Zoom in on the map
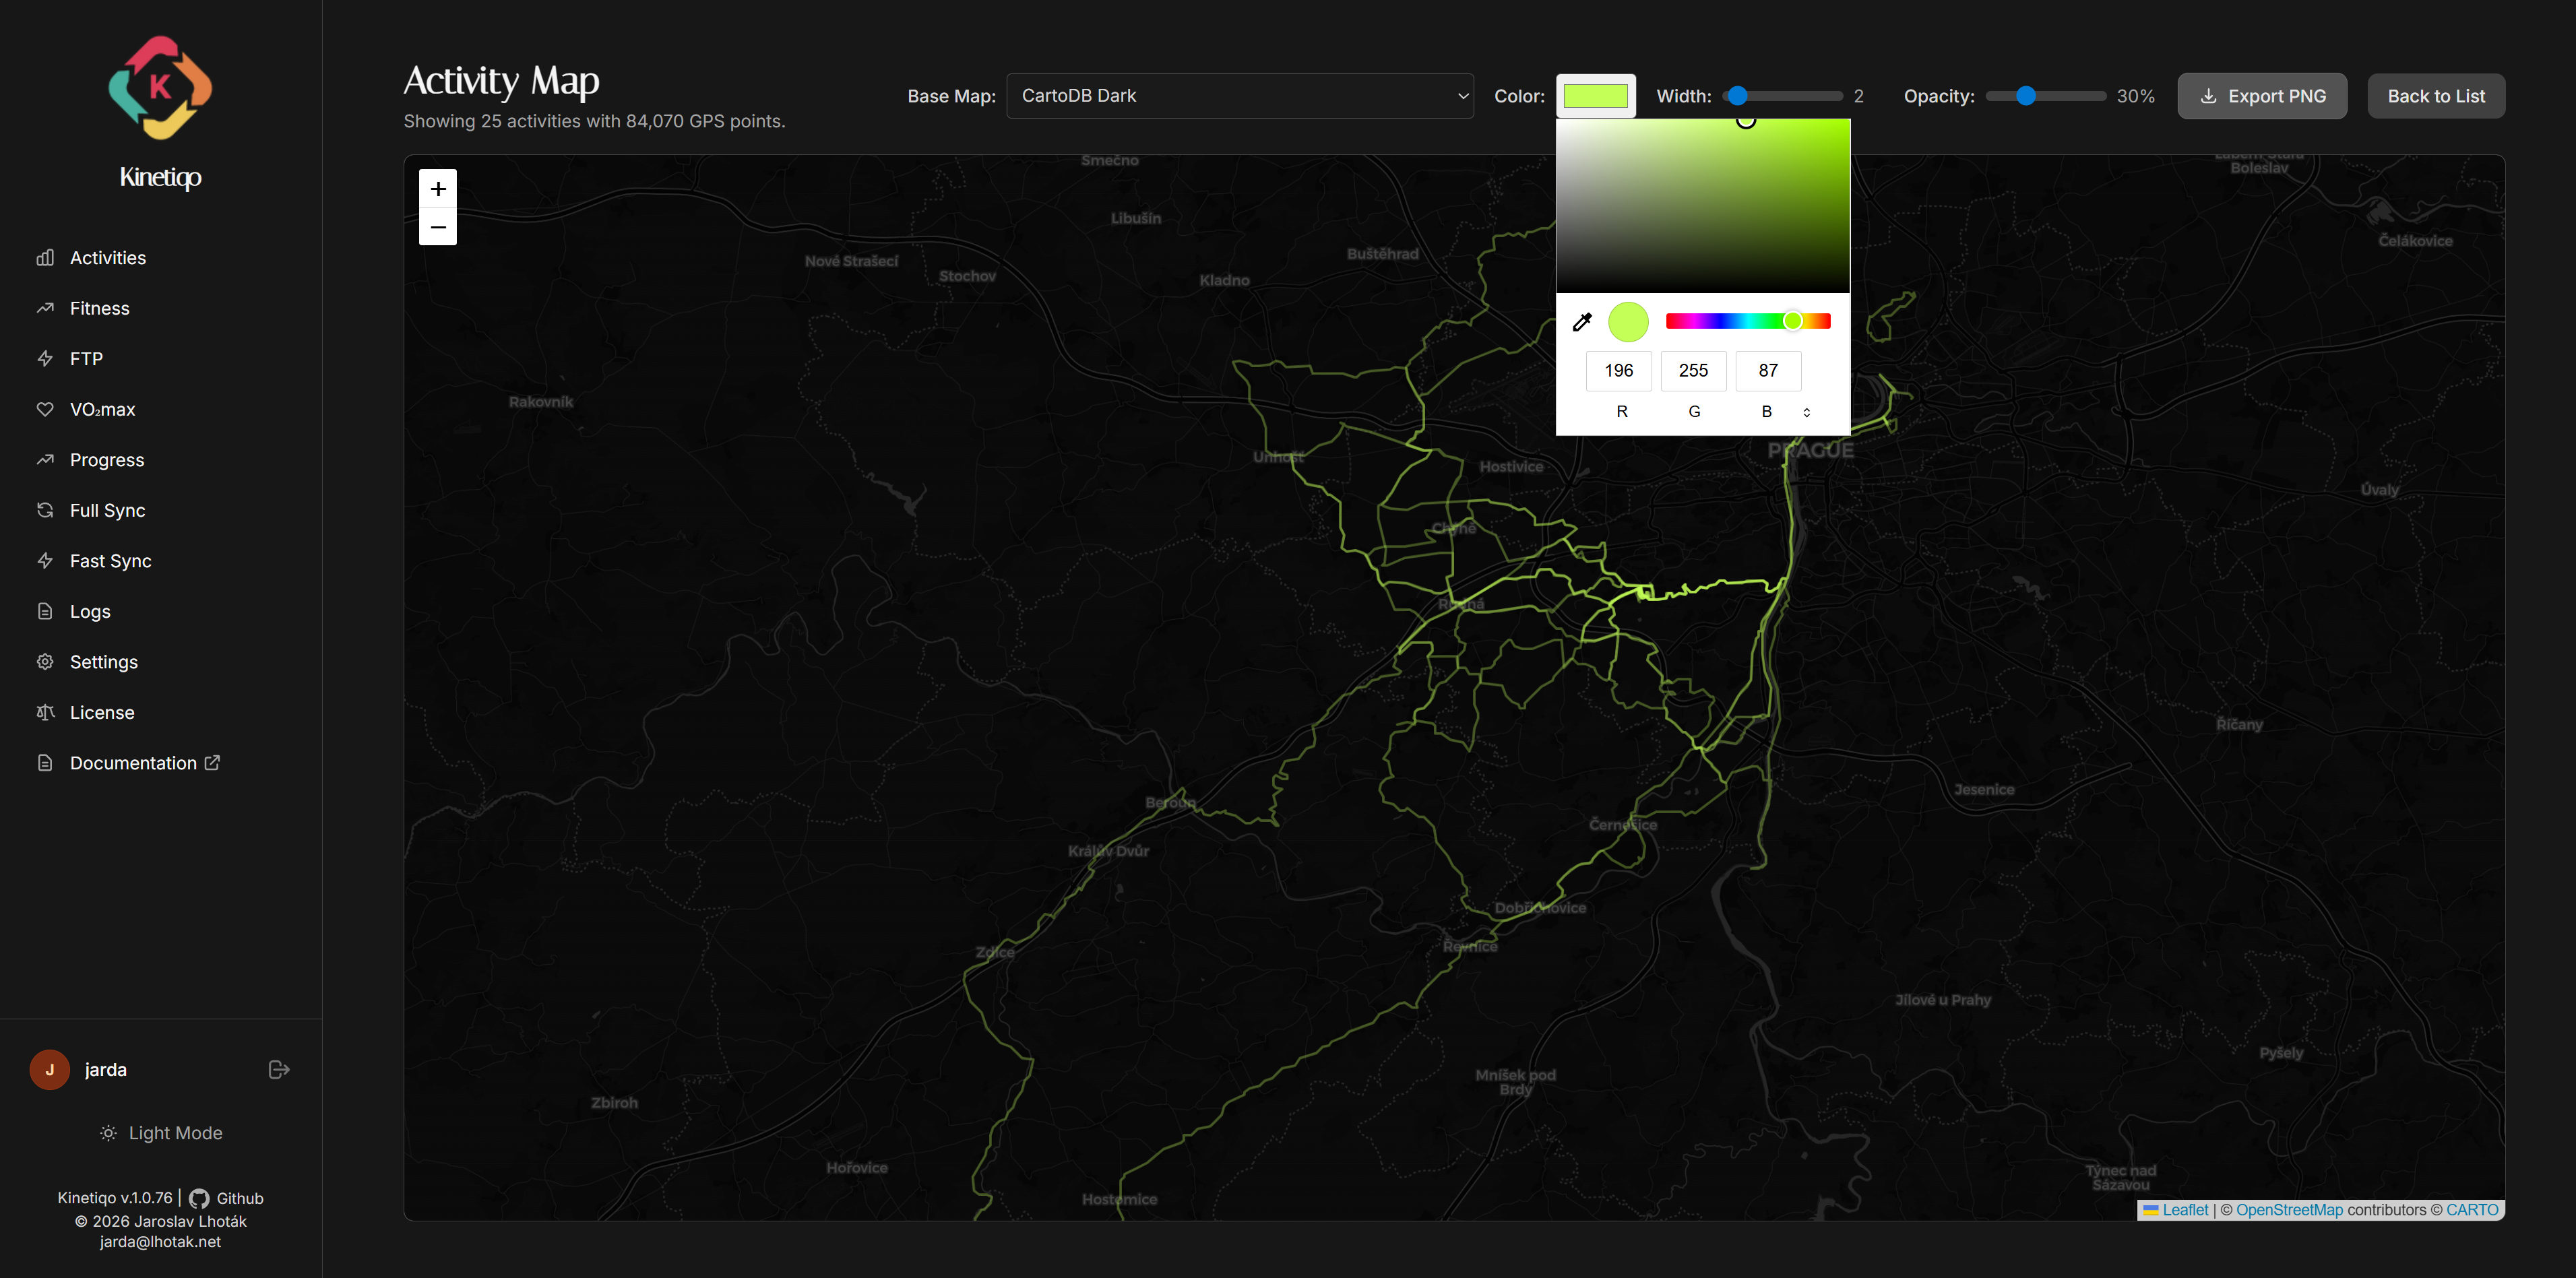2576x1278 pixels. tap(438, 189)
